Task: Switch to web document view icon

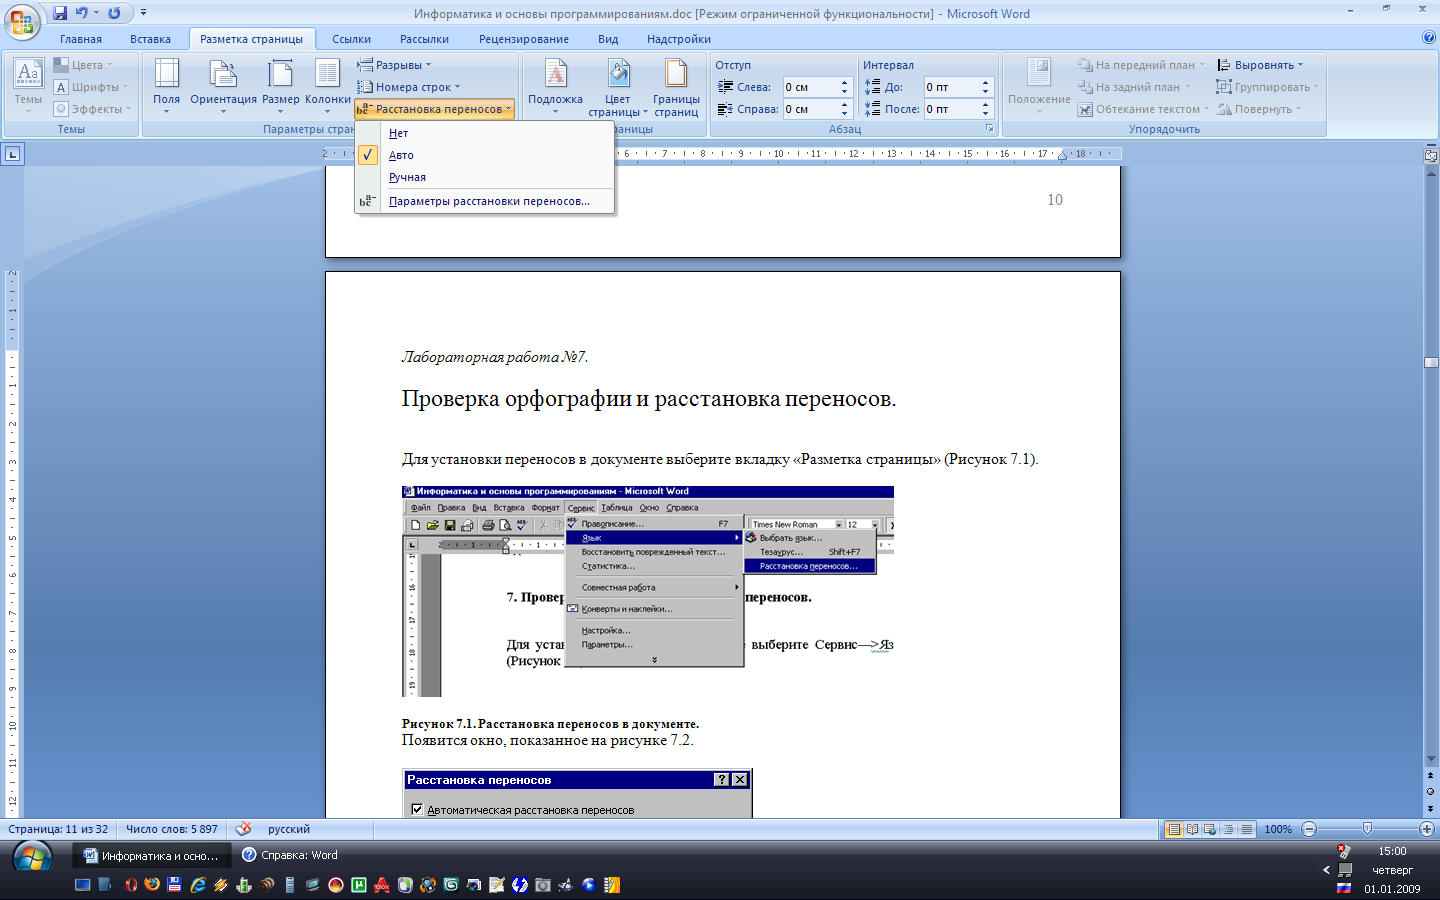Action: click(1211, 829)
